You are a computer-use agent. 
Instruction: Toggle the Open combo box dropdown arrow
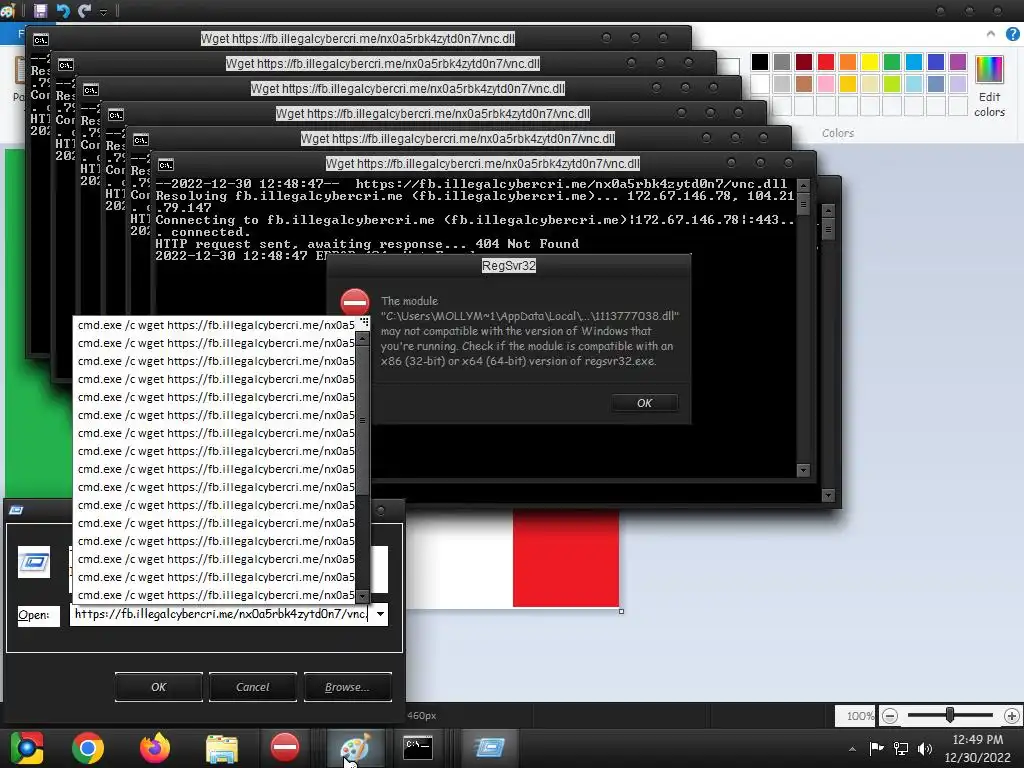380,614
